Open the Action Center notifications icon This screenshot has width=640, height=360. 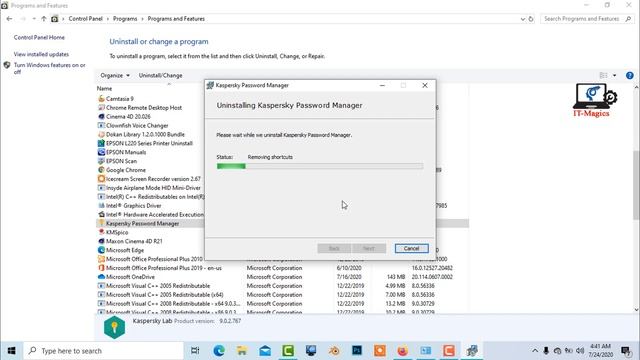[x=626, y=351]
